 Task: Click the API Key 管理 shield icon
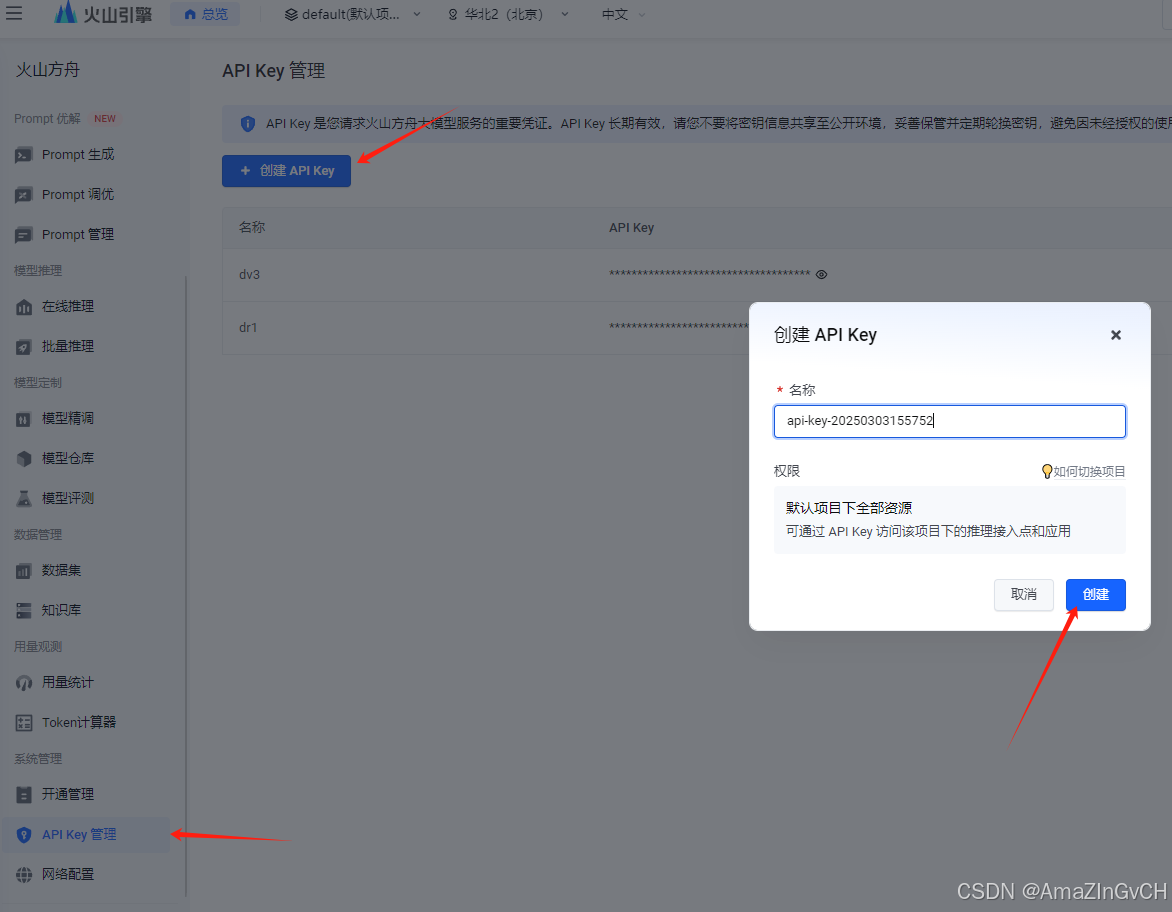click(24, 835)
